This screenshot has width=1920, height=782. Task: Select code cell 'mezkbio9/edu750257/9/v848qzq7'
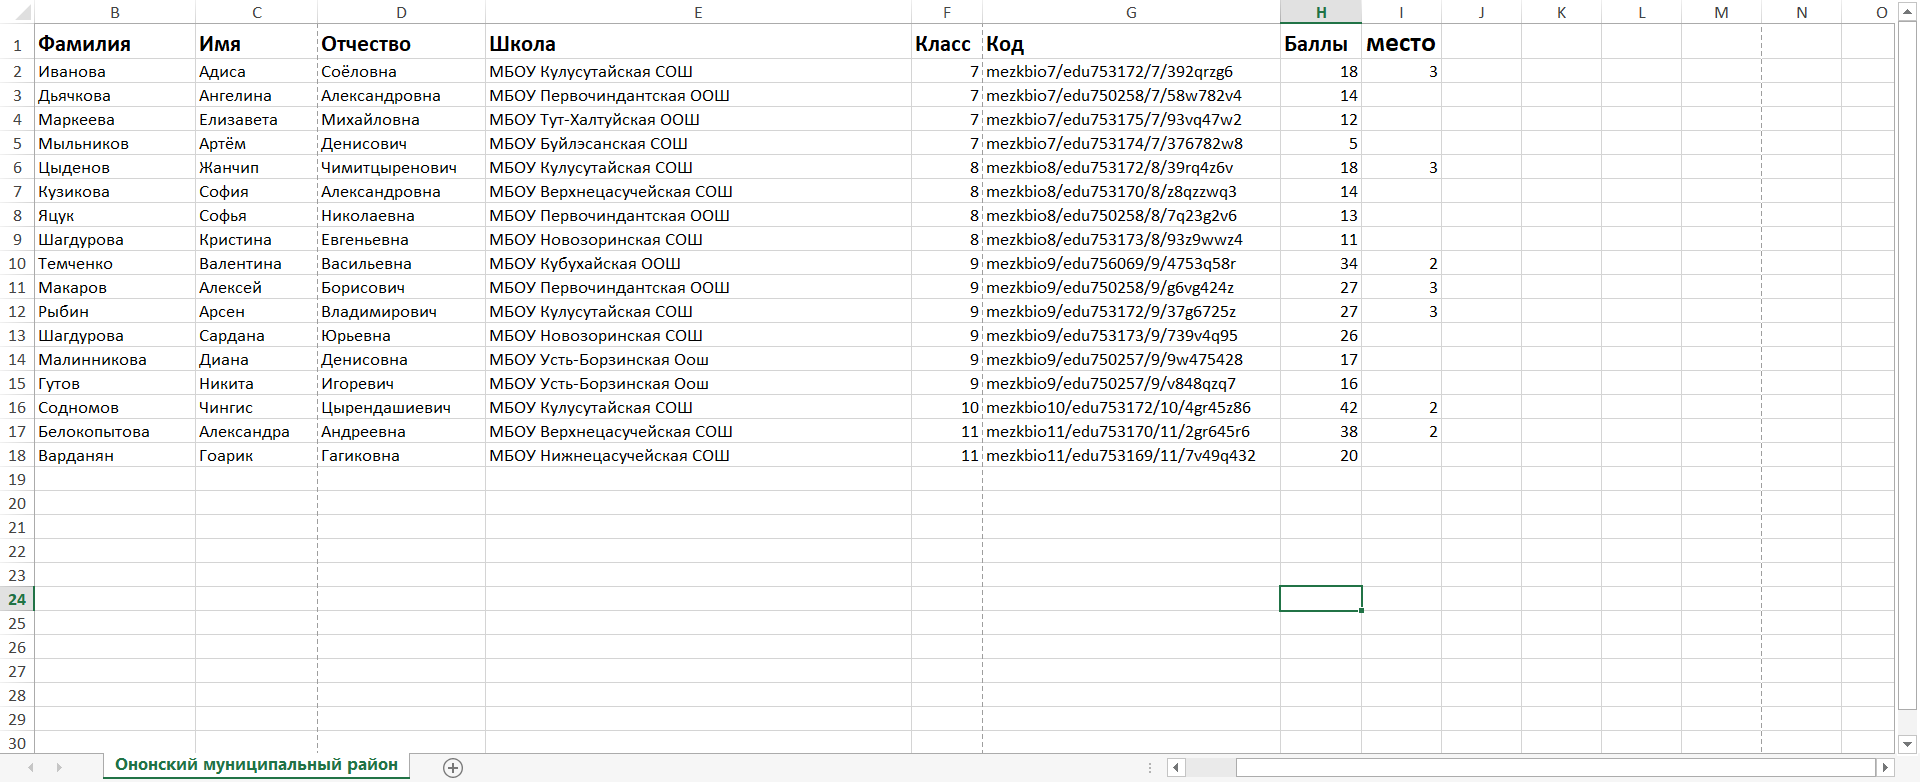pyautogui.click(x=1131, y=383)
